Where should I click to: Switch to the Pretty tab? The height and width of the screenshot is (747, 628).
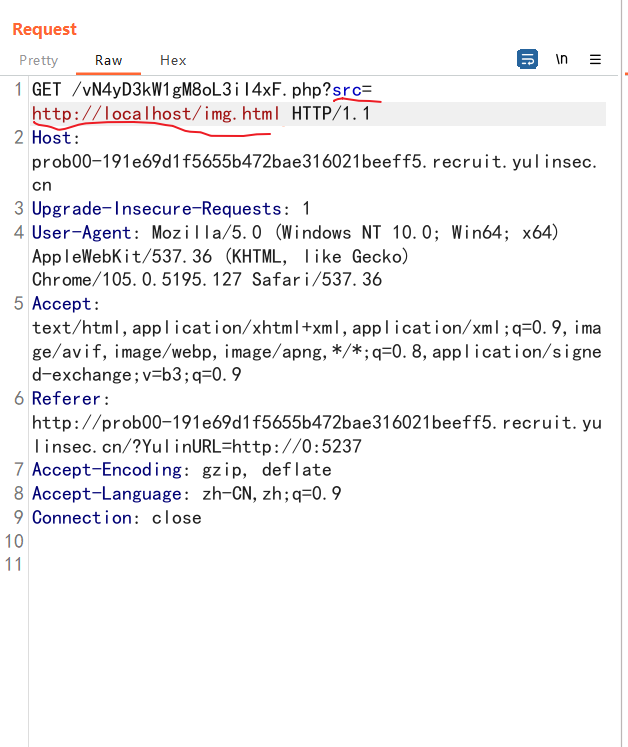[x=38, y=61]
